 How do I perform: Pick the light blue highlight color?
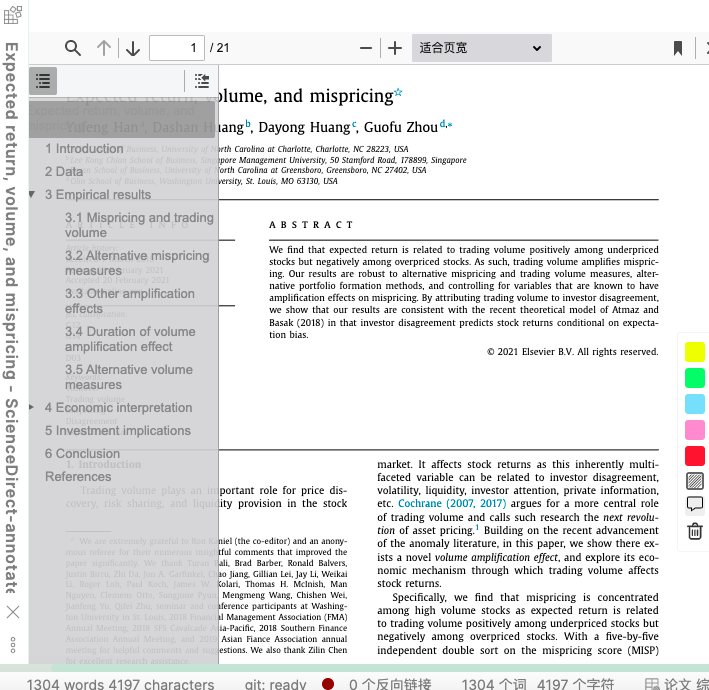[x=695, y=404]
